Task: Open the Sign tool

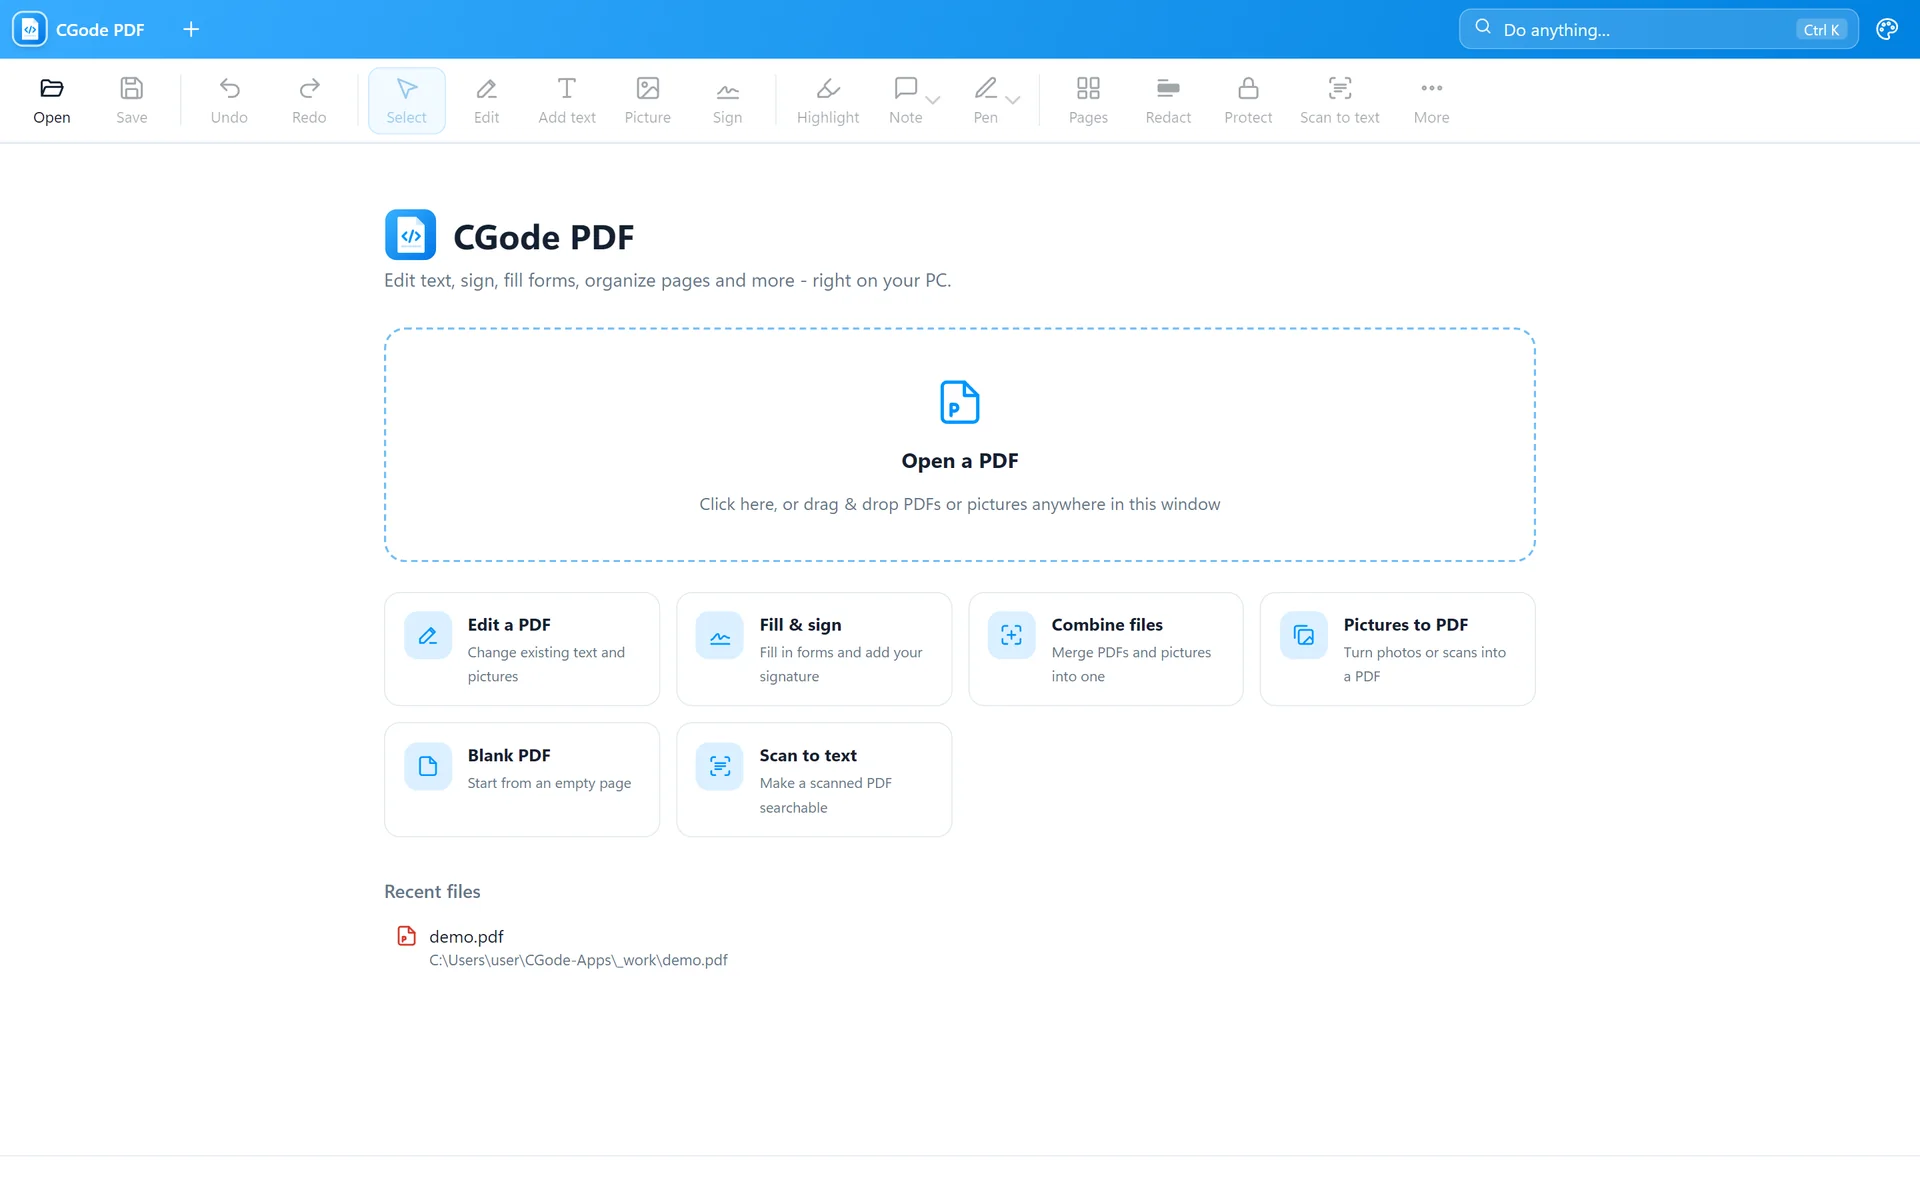Action: pyautogui.click(x=727, y=100)
